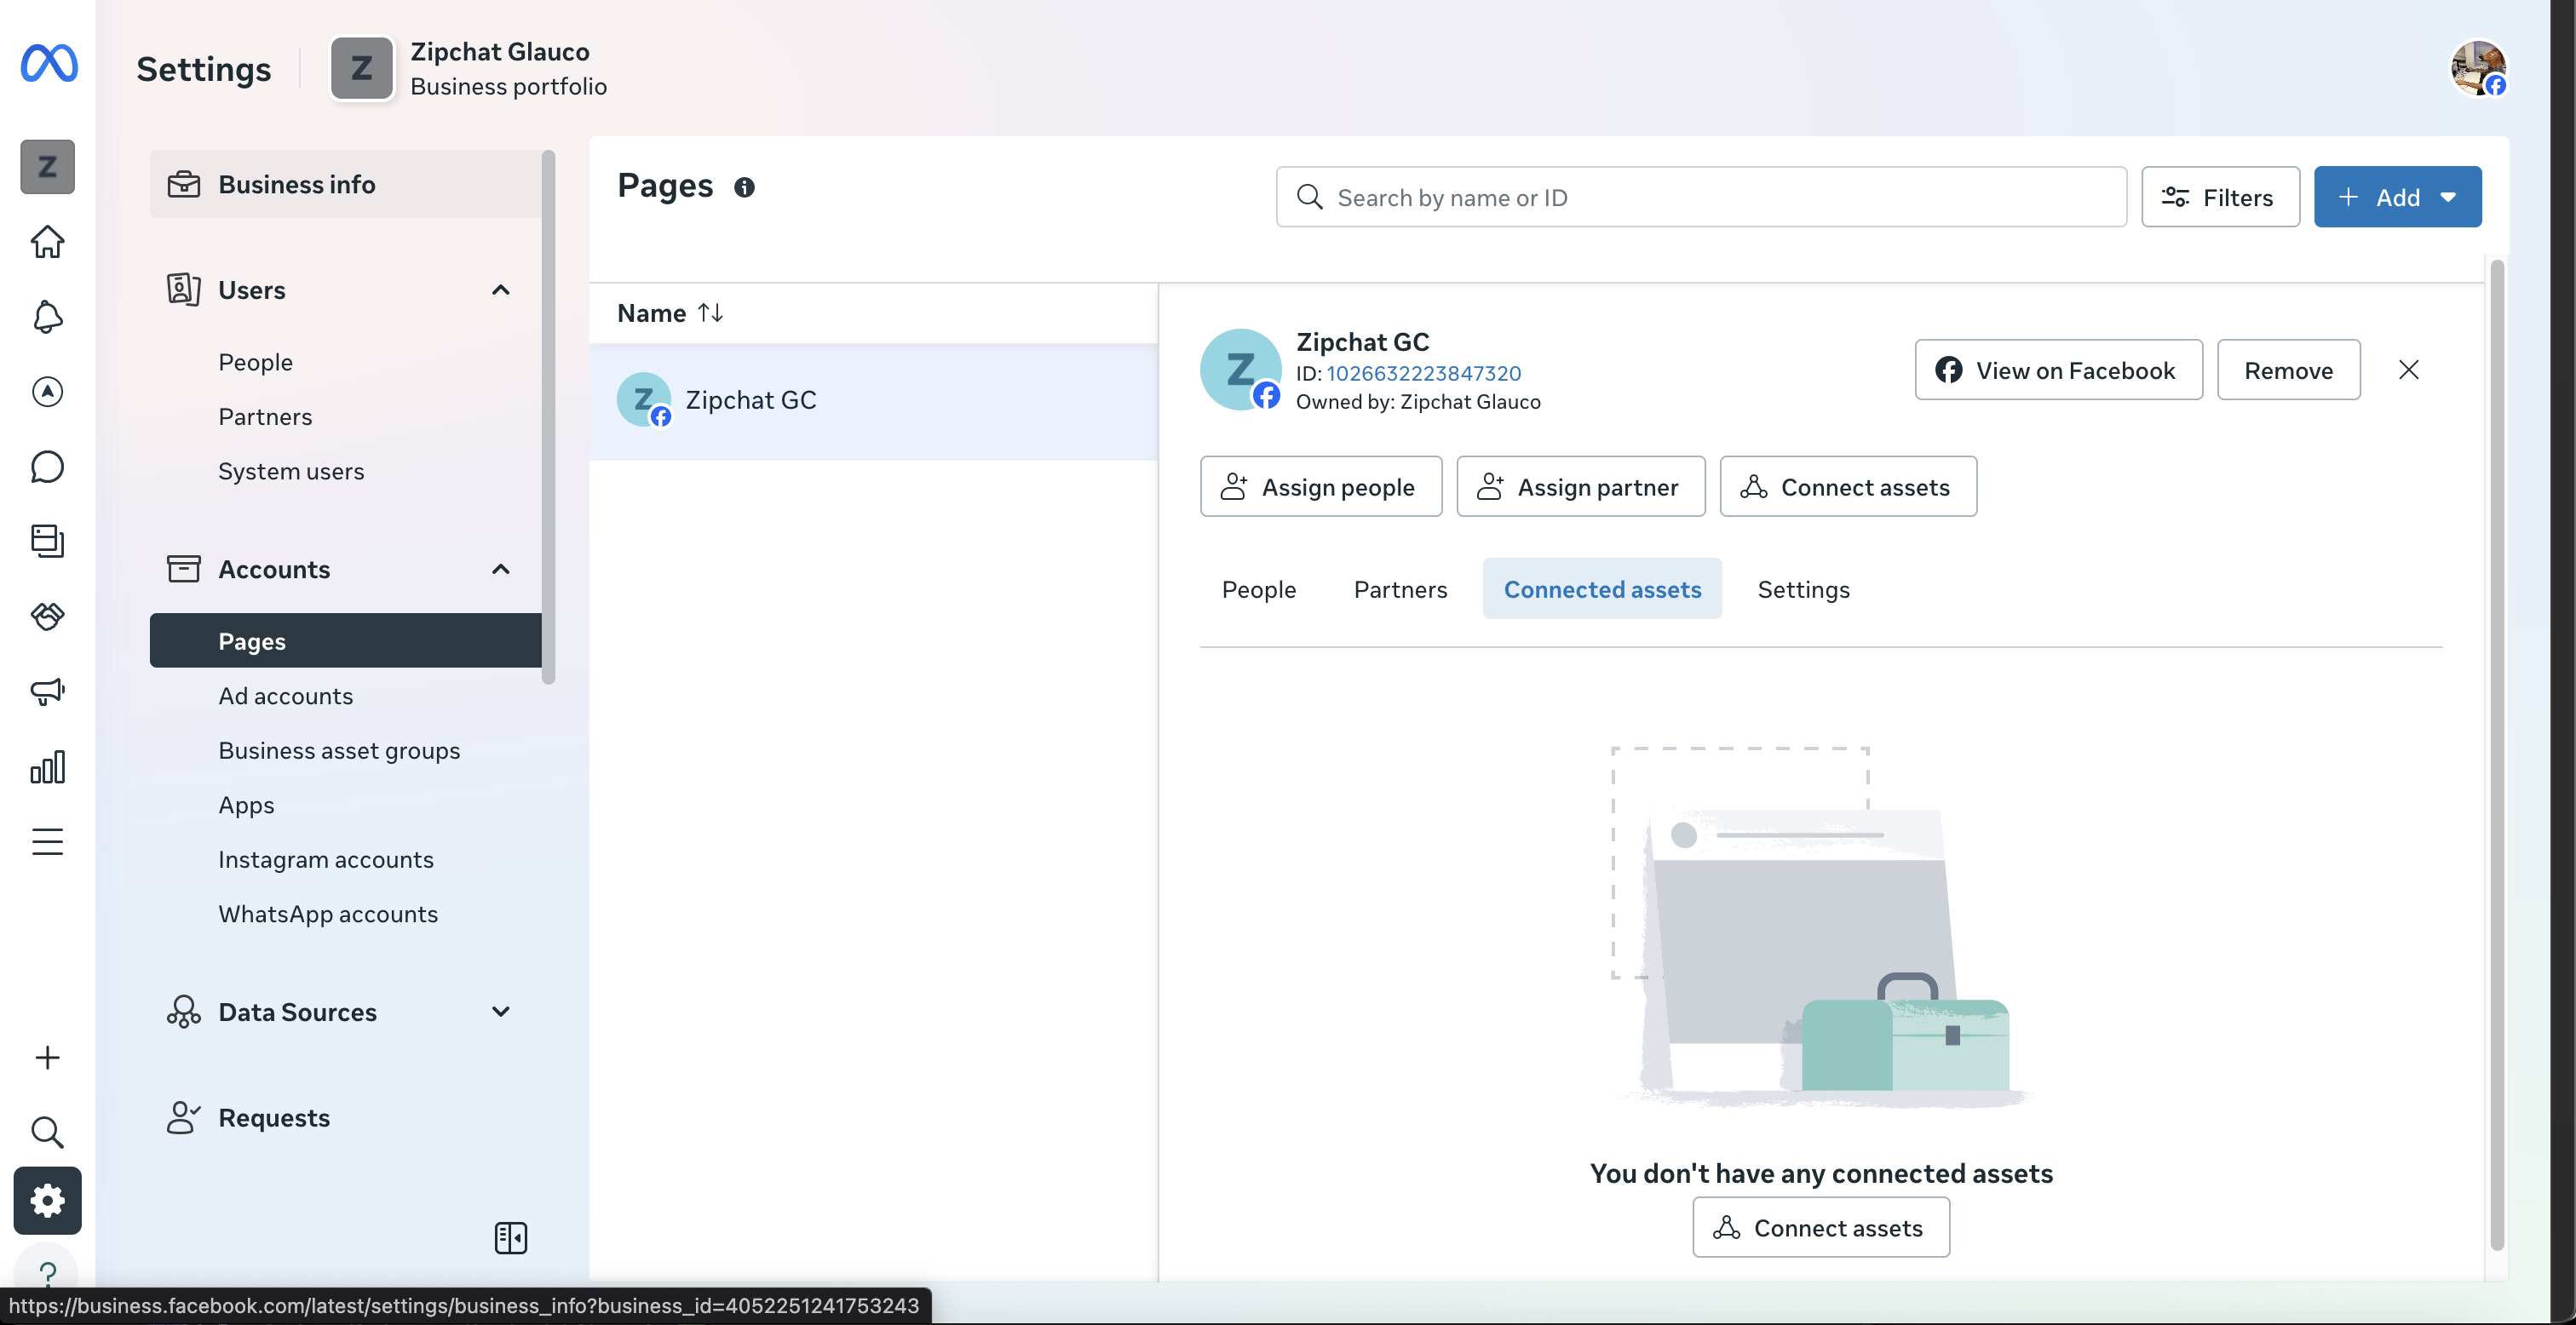
Task: Switch to the Partners tab
Action: click(x=1400, y=589)
